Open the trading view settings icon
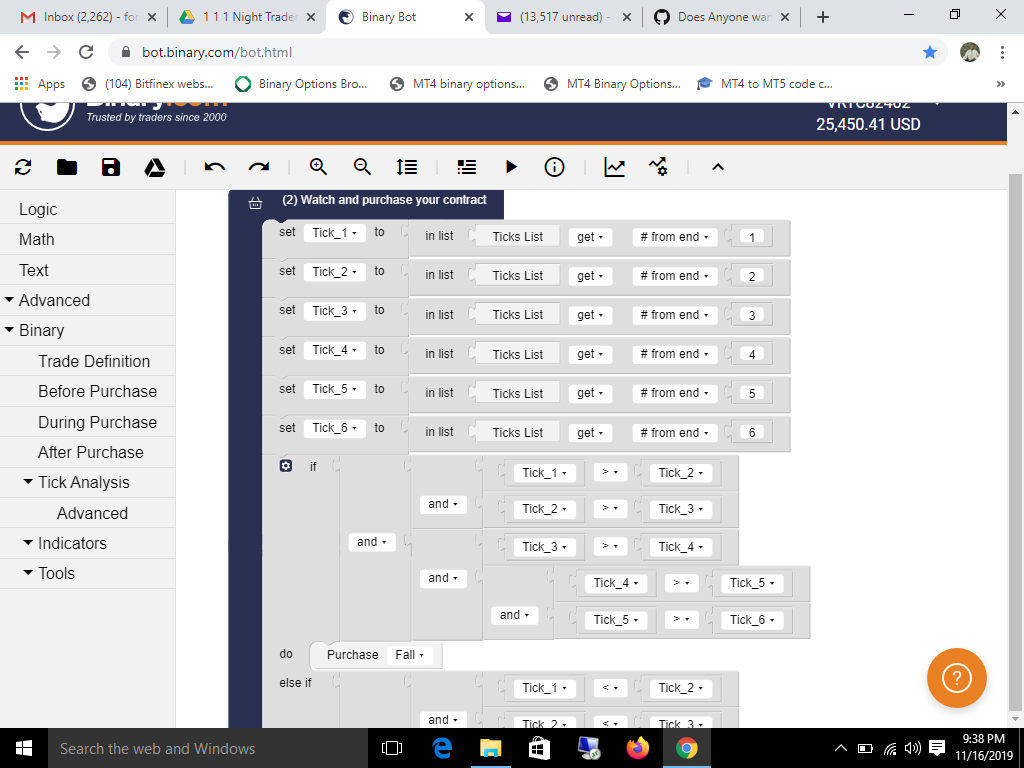The height and width of the screenshot is (768, 1024). 658,167
